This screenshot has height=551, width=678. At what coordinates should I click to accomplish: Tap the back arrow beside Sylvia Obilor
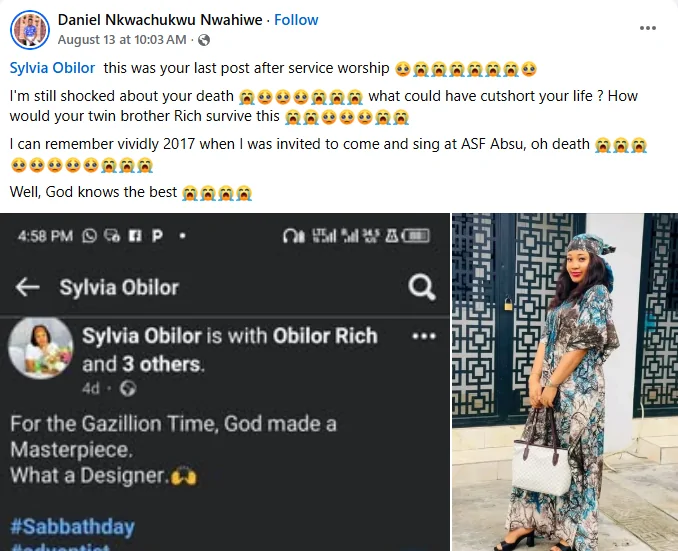28,288
